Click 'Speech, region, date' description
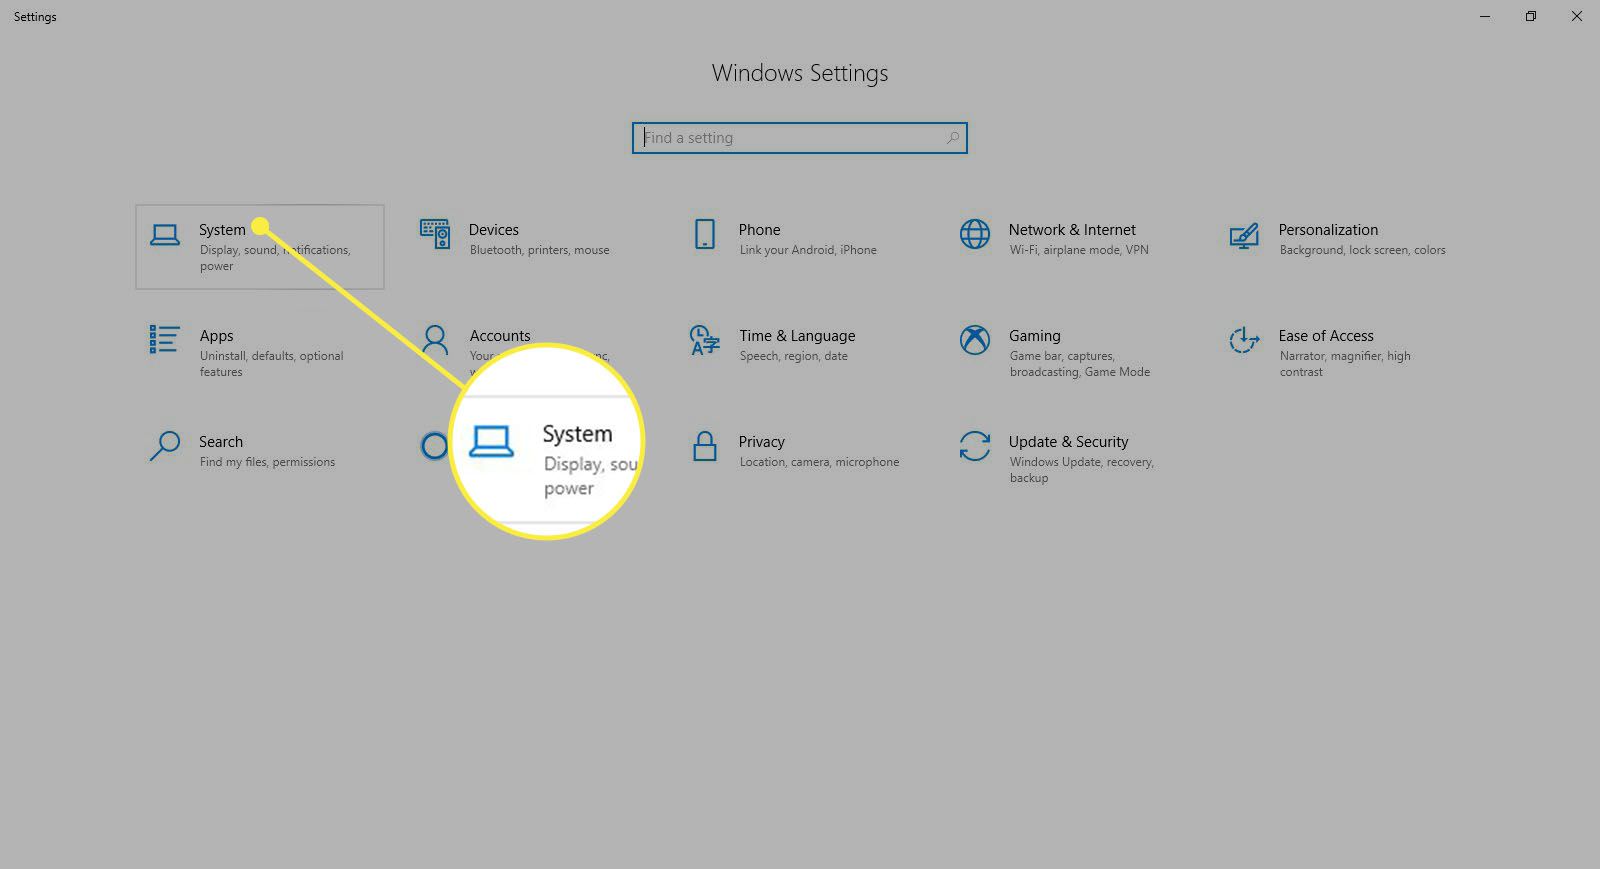 793,356
